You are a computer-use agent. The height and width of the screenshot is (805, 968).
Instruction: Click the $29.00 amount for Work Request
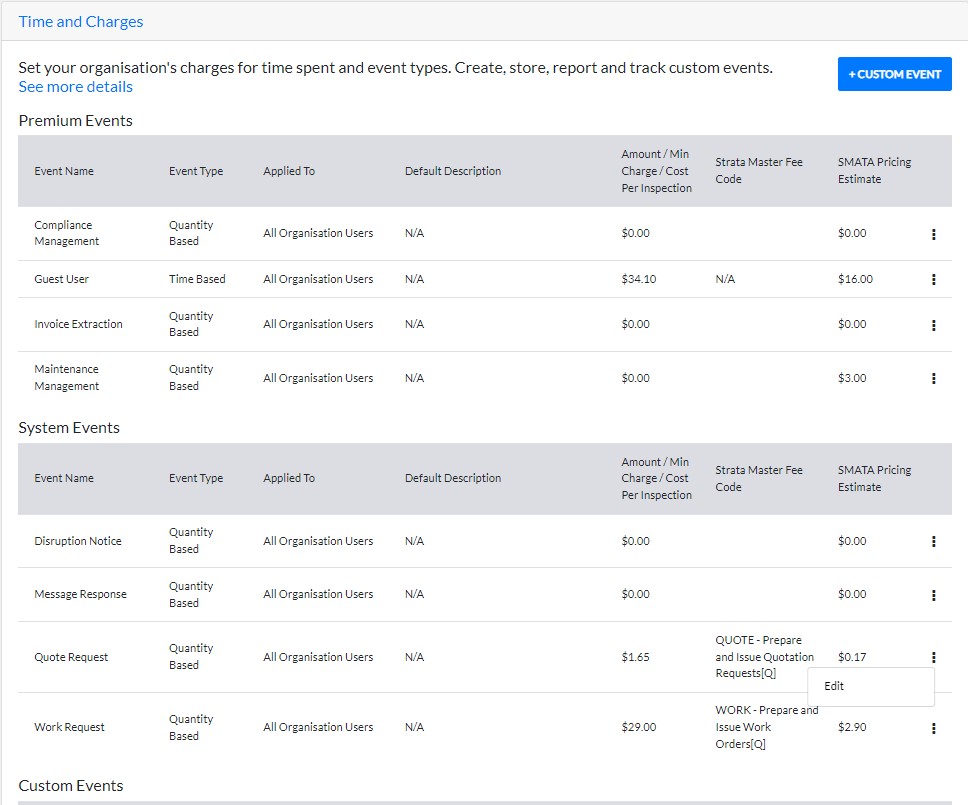639,727
